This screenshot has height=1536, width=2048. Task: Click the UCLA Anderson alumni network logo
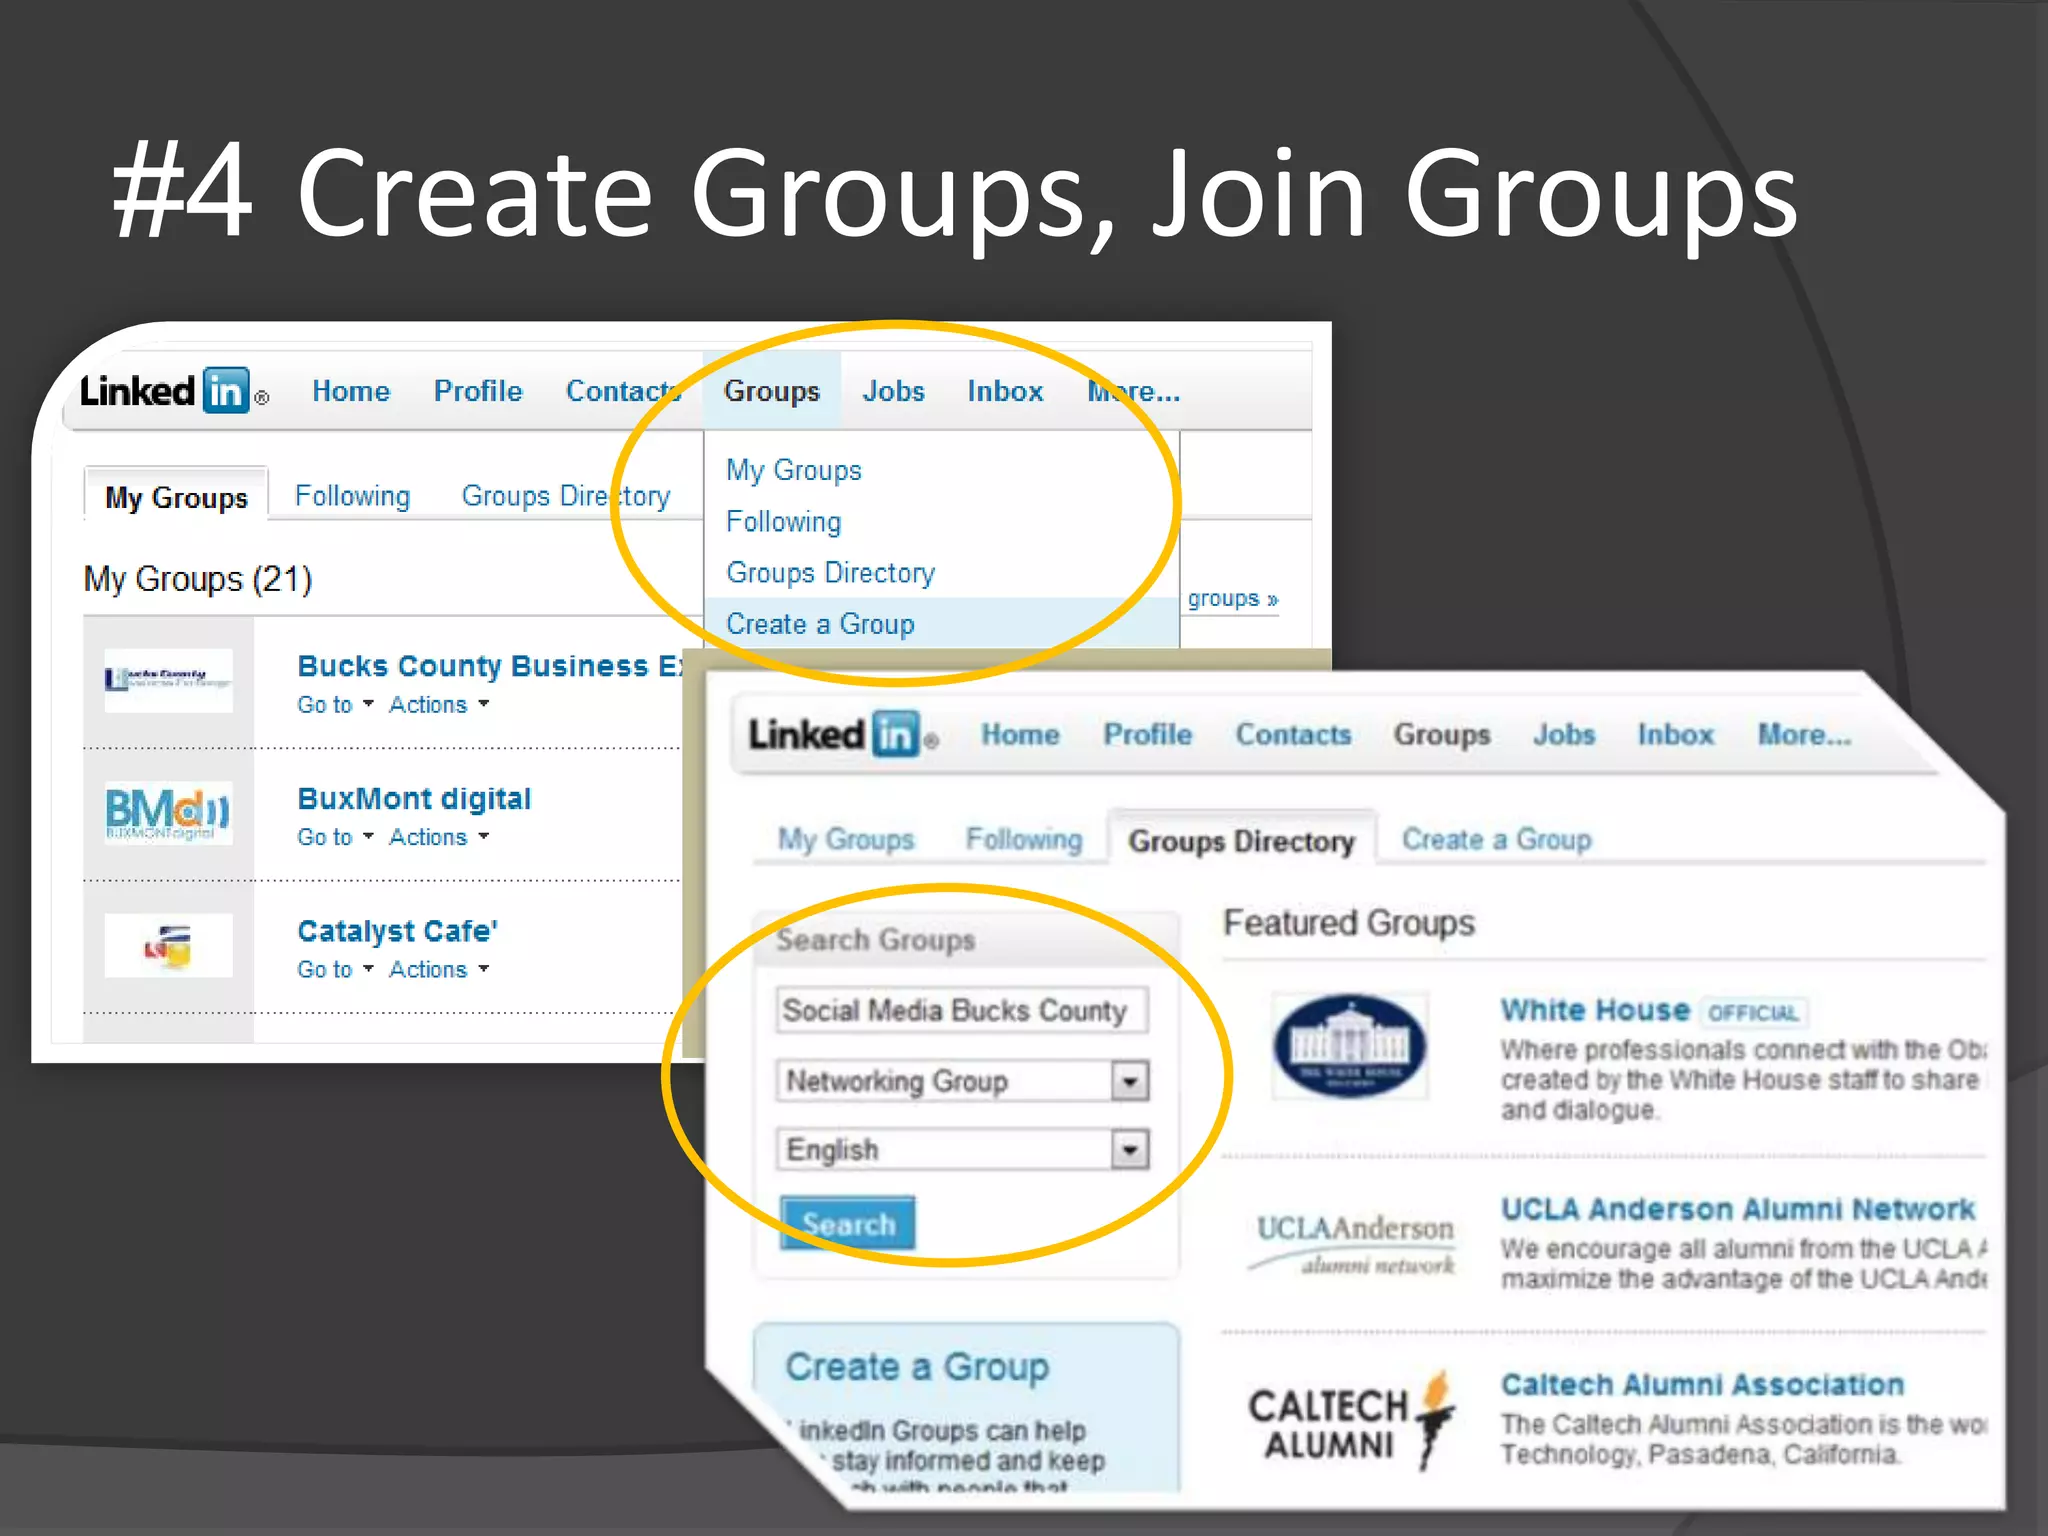[1354, 1244]
